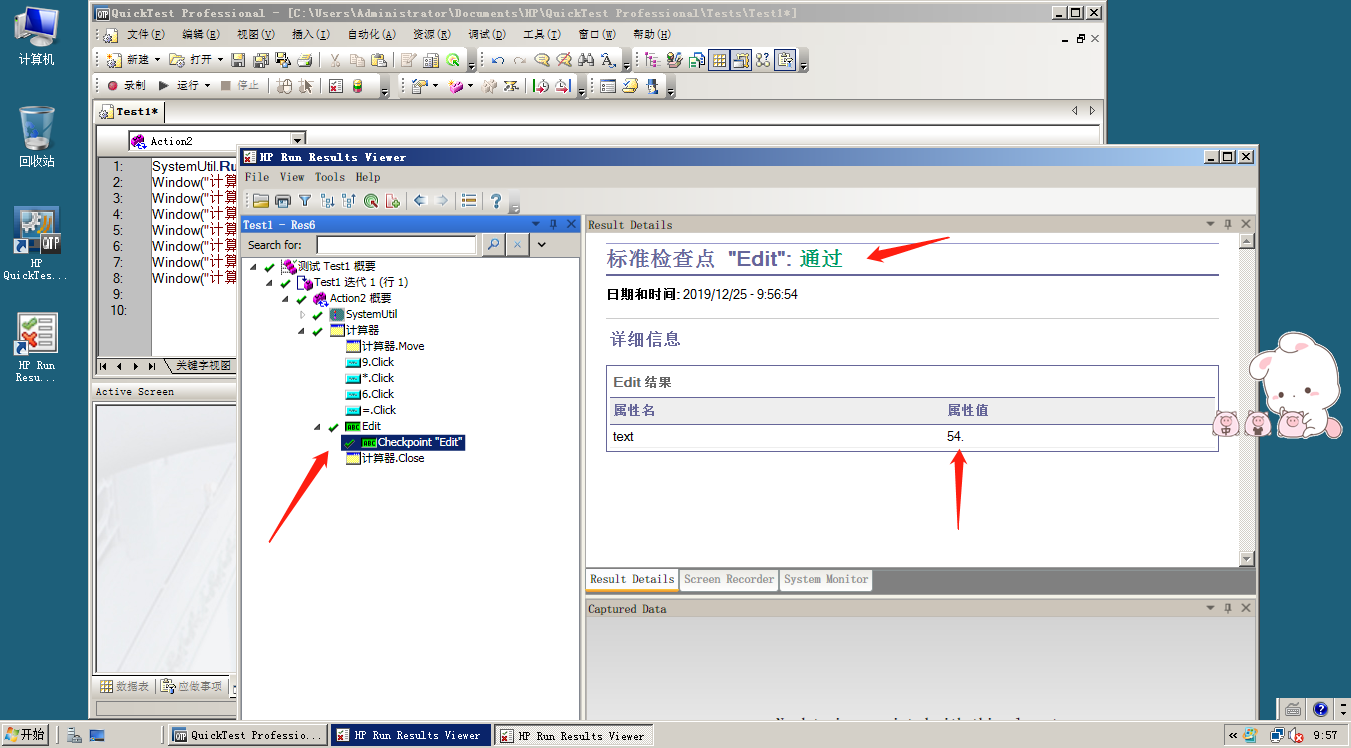Viewport: 1351px width, 748px height.
Task: Collapse the Test1 迭代 1 node
Action: [x=269, y=283]
